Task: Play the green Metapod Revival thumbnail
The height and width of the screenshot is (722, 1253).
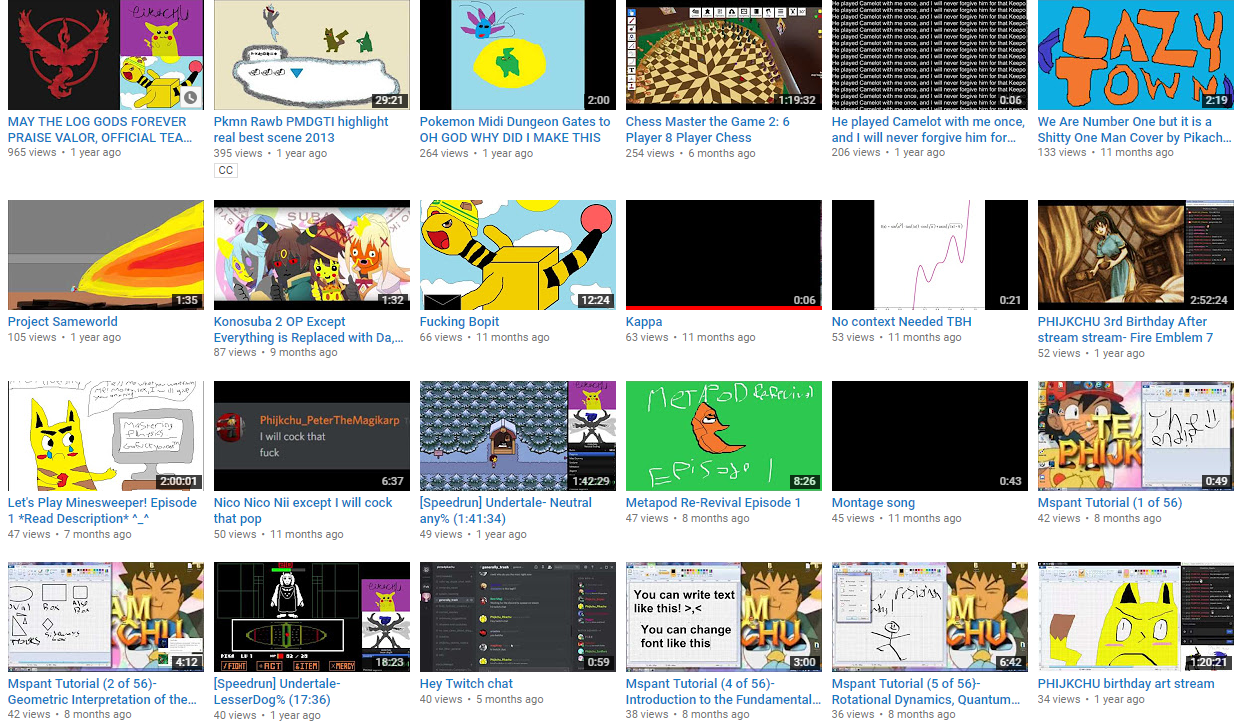Action: (x=724, y=436)
